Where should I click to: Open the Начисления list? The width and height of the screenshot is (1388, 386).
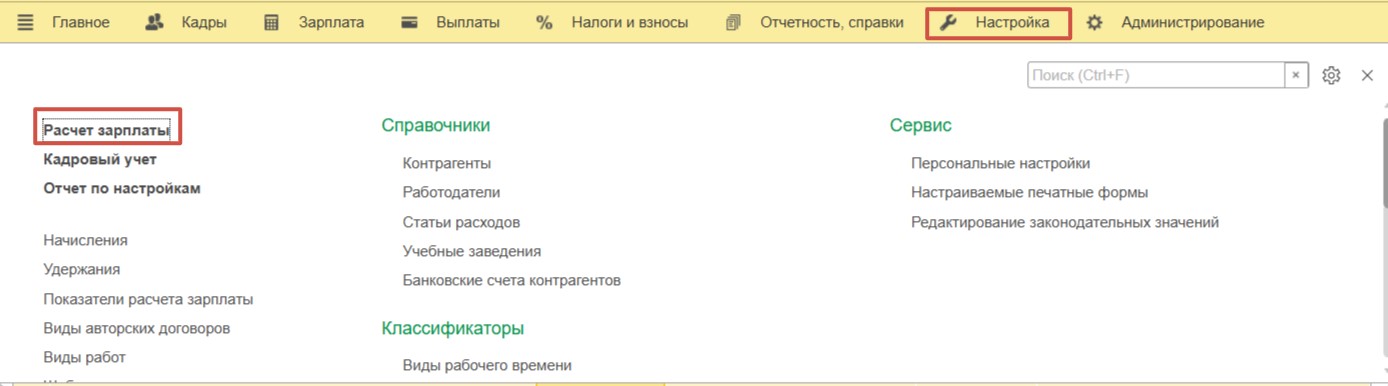85,240
